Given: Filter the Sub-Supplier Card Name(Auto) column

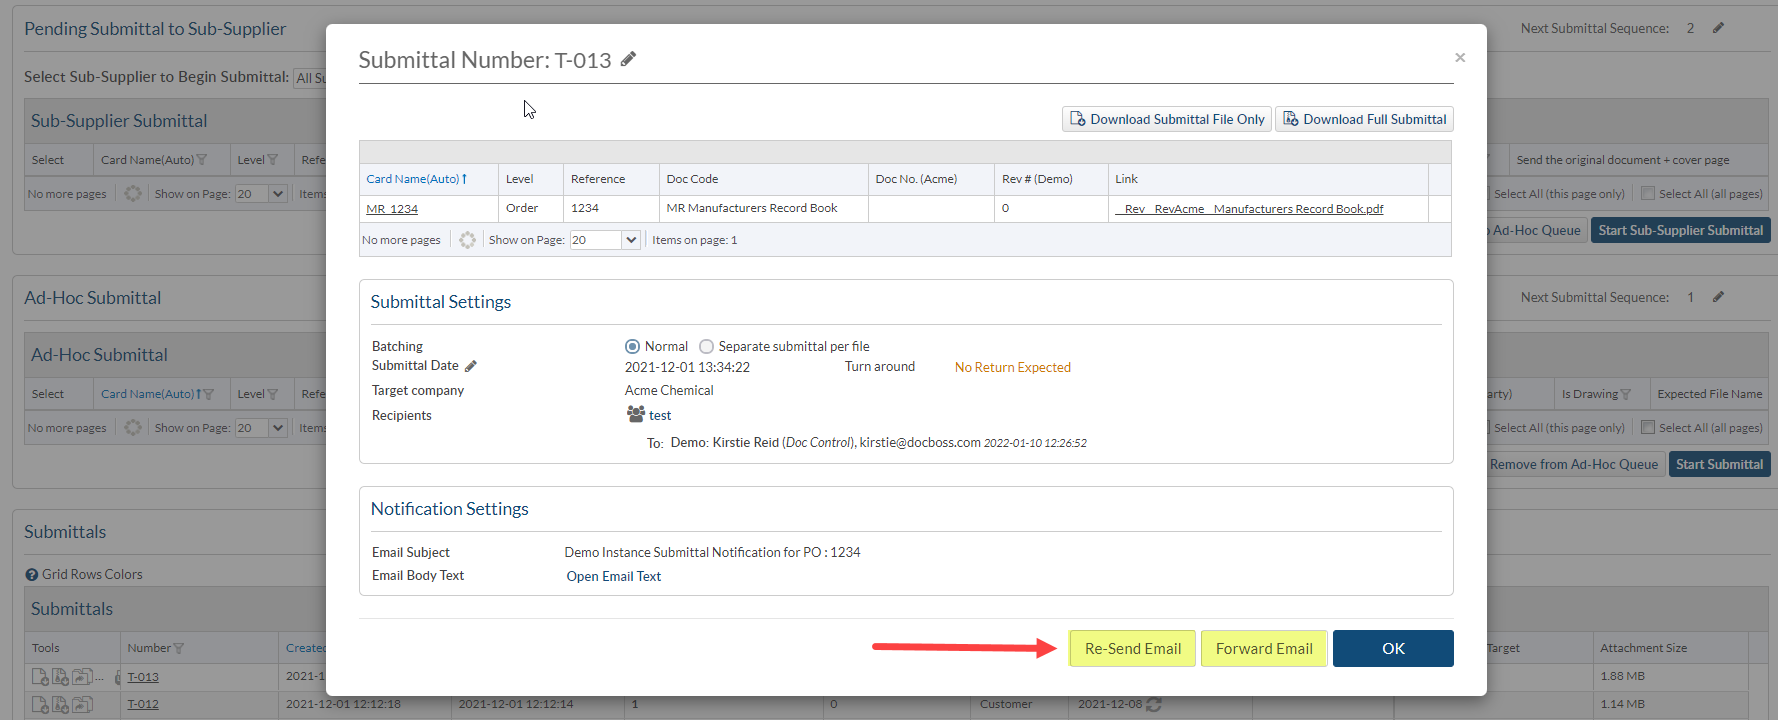Looking at the screenshot, I should coord(202,160).
